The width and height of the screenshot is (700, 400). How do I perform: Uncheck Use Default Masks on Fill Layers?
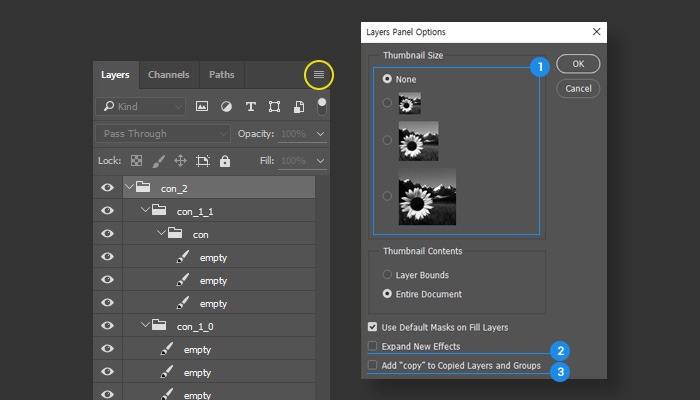click(372, 327)
